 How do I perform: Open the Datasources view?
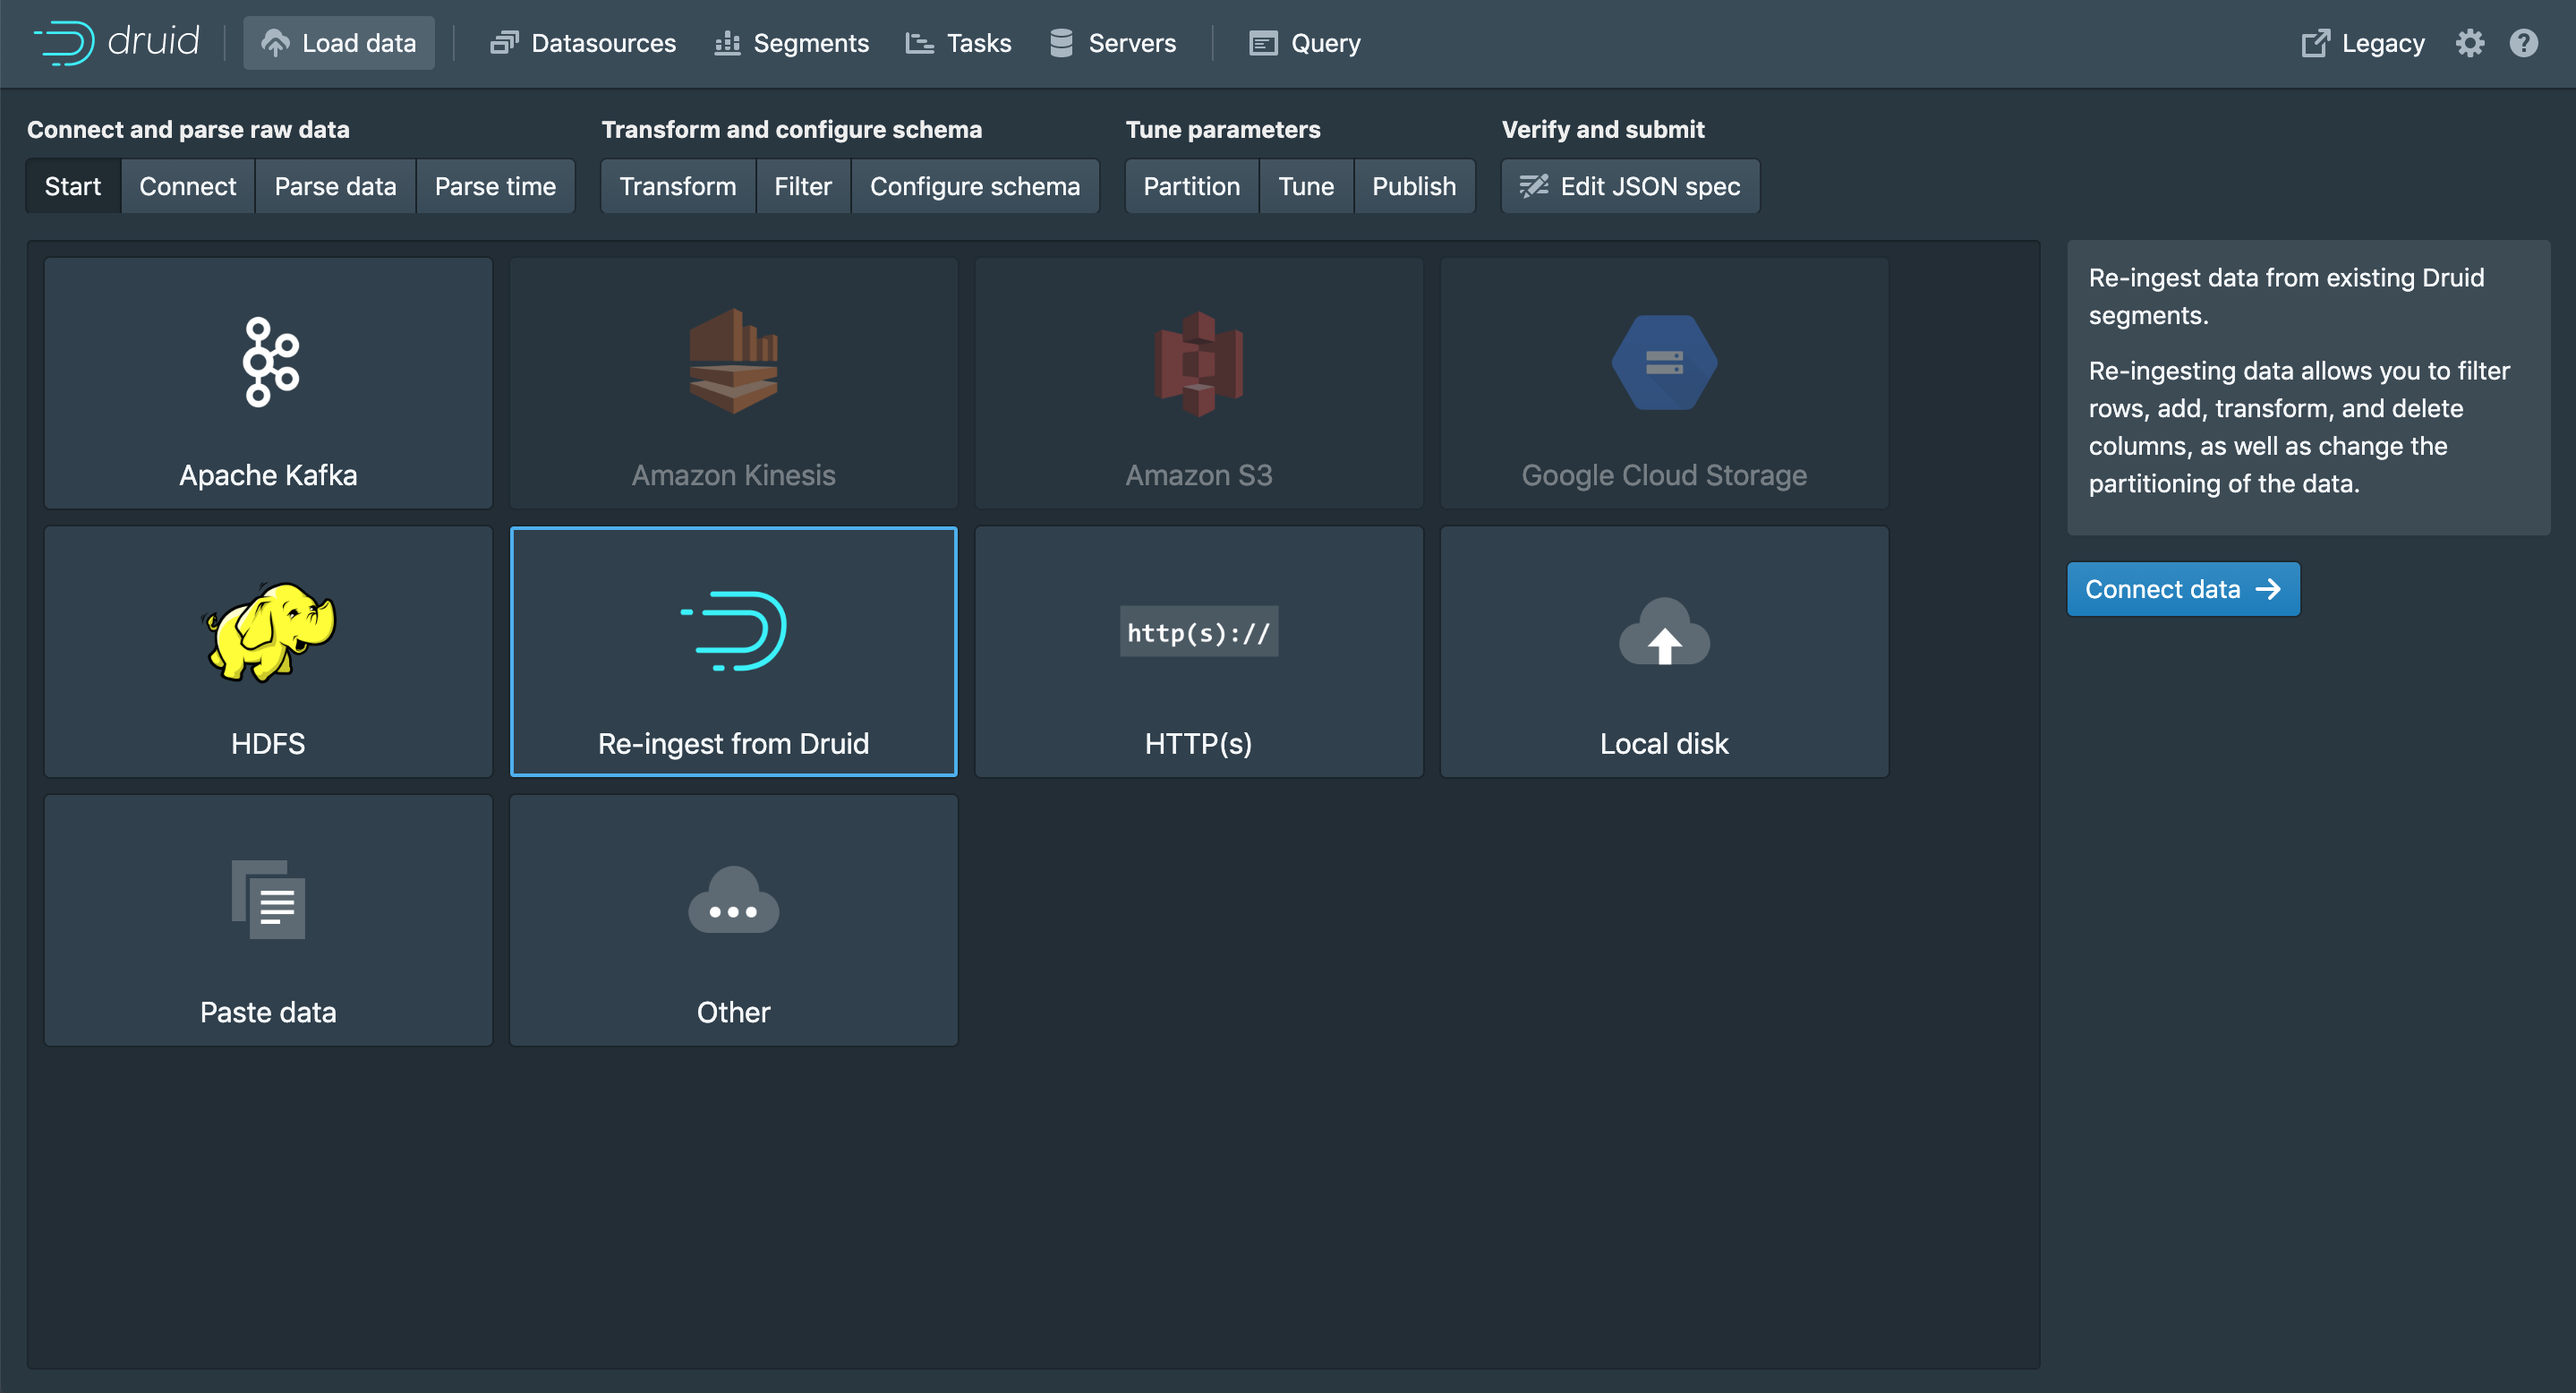[583, 43]
